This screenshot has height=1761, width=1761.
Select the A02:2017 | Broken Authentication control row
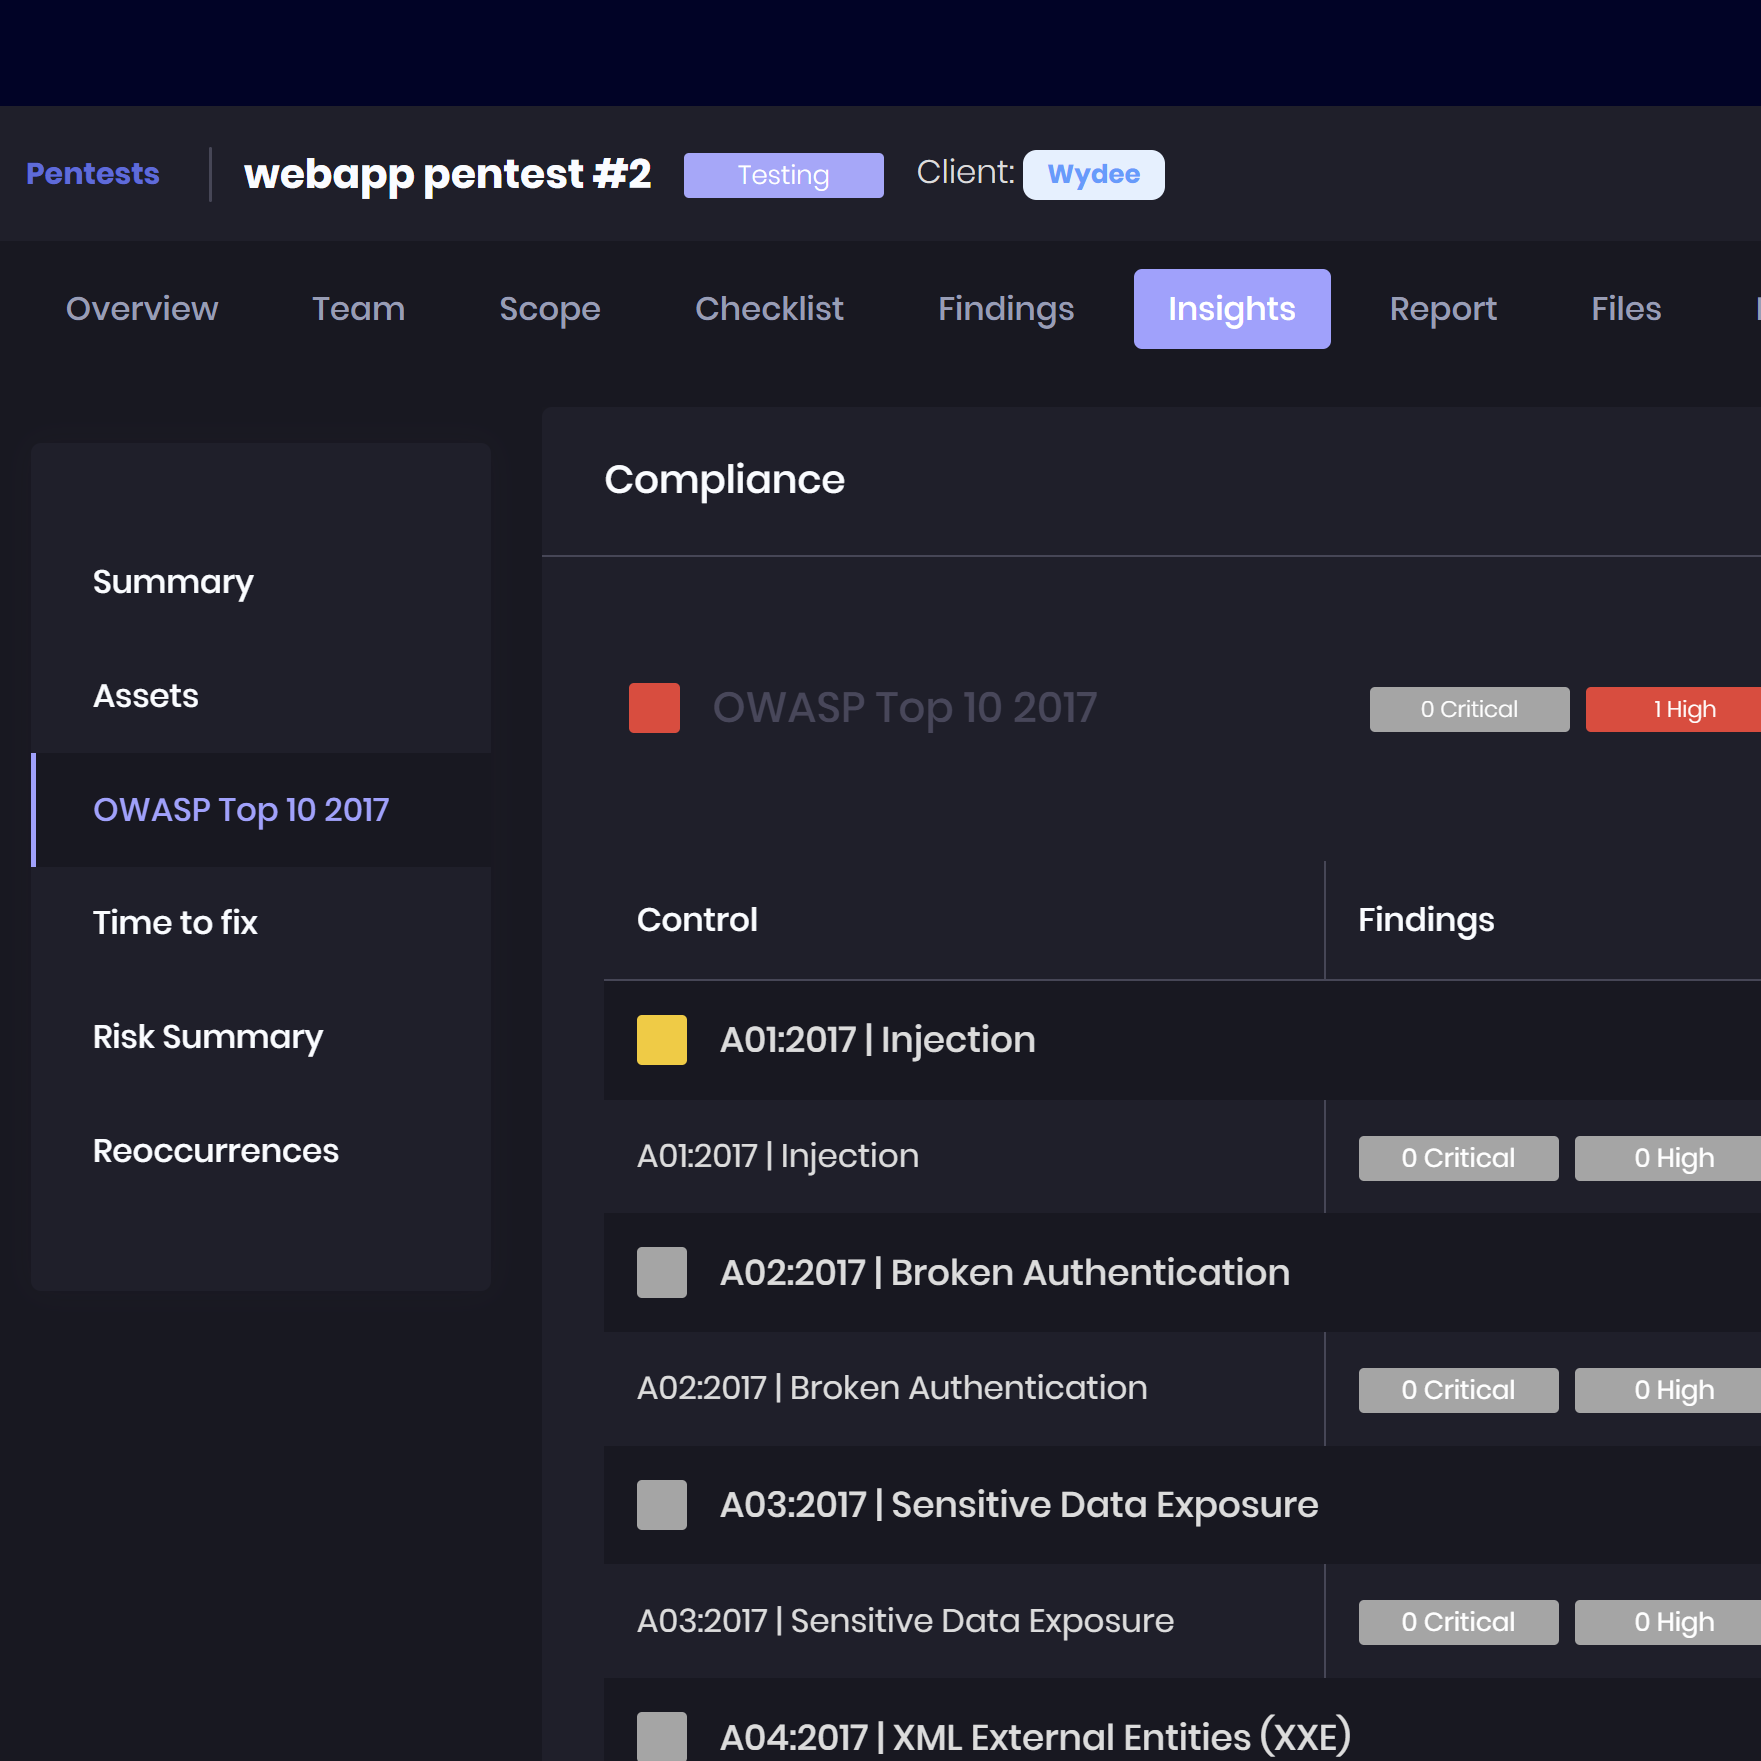tap(892, 1388)
